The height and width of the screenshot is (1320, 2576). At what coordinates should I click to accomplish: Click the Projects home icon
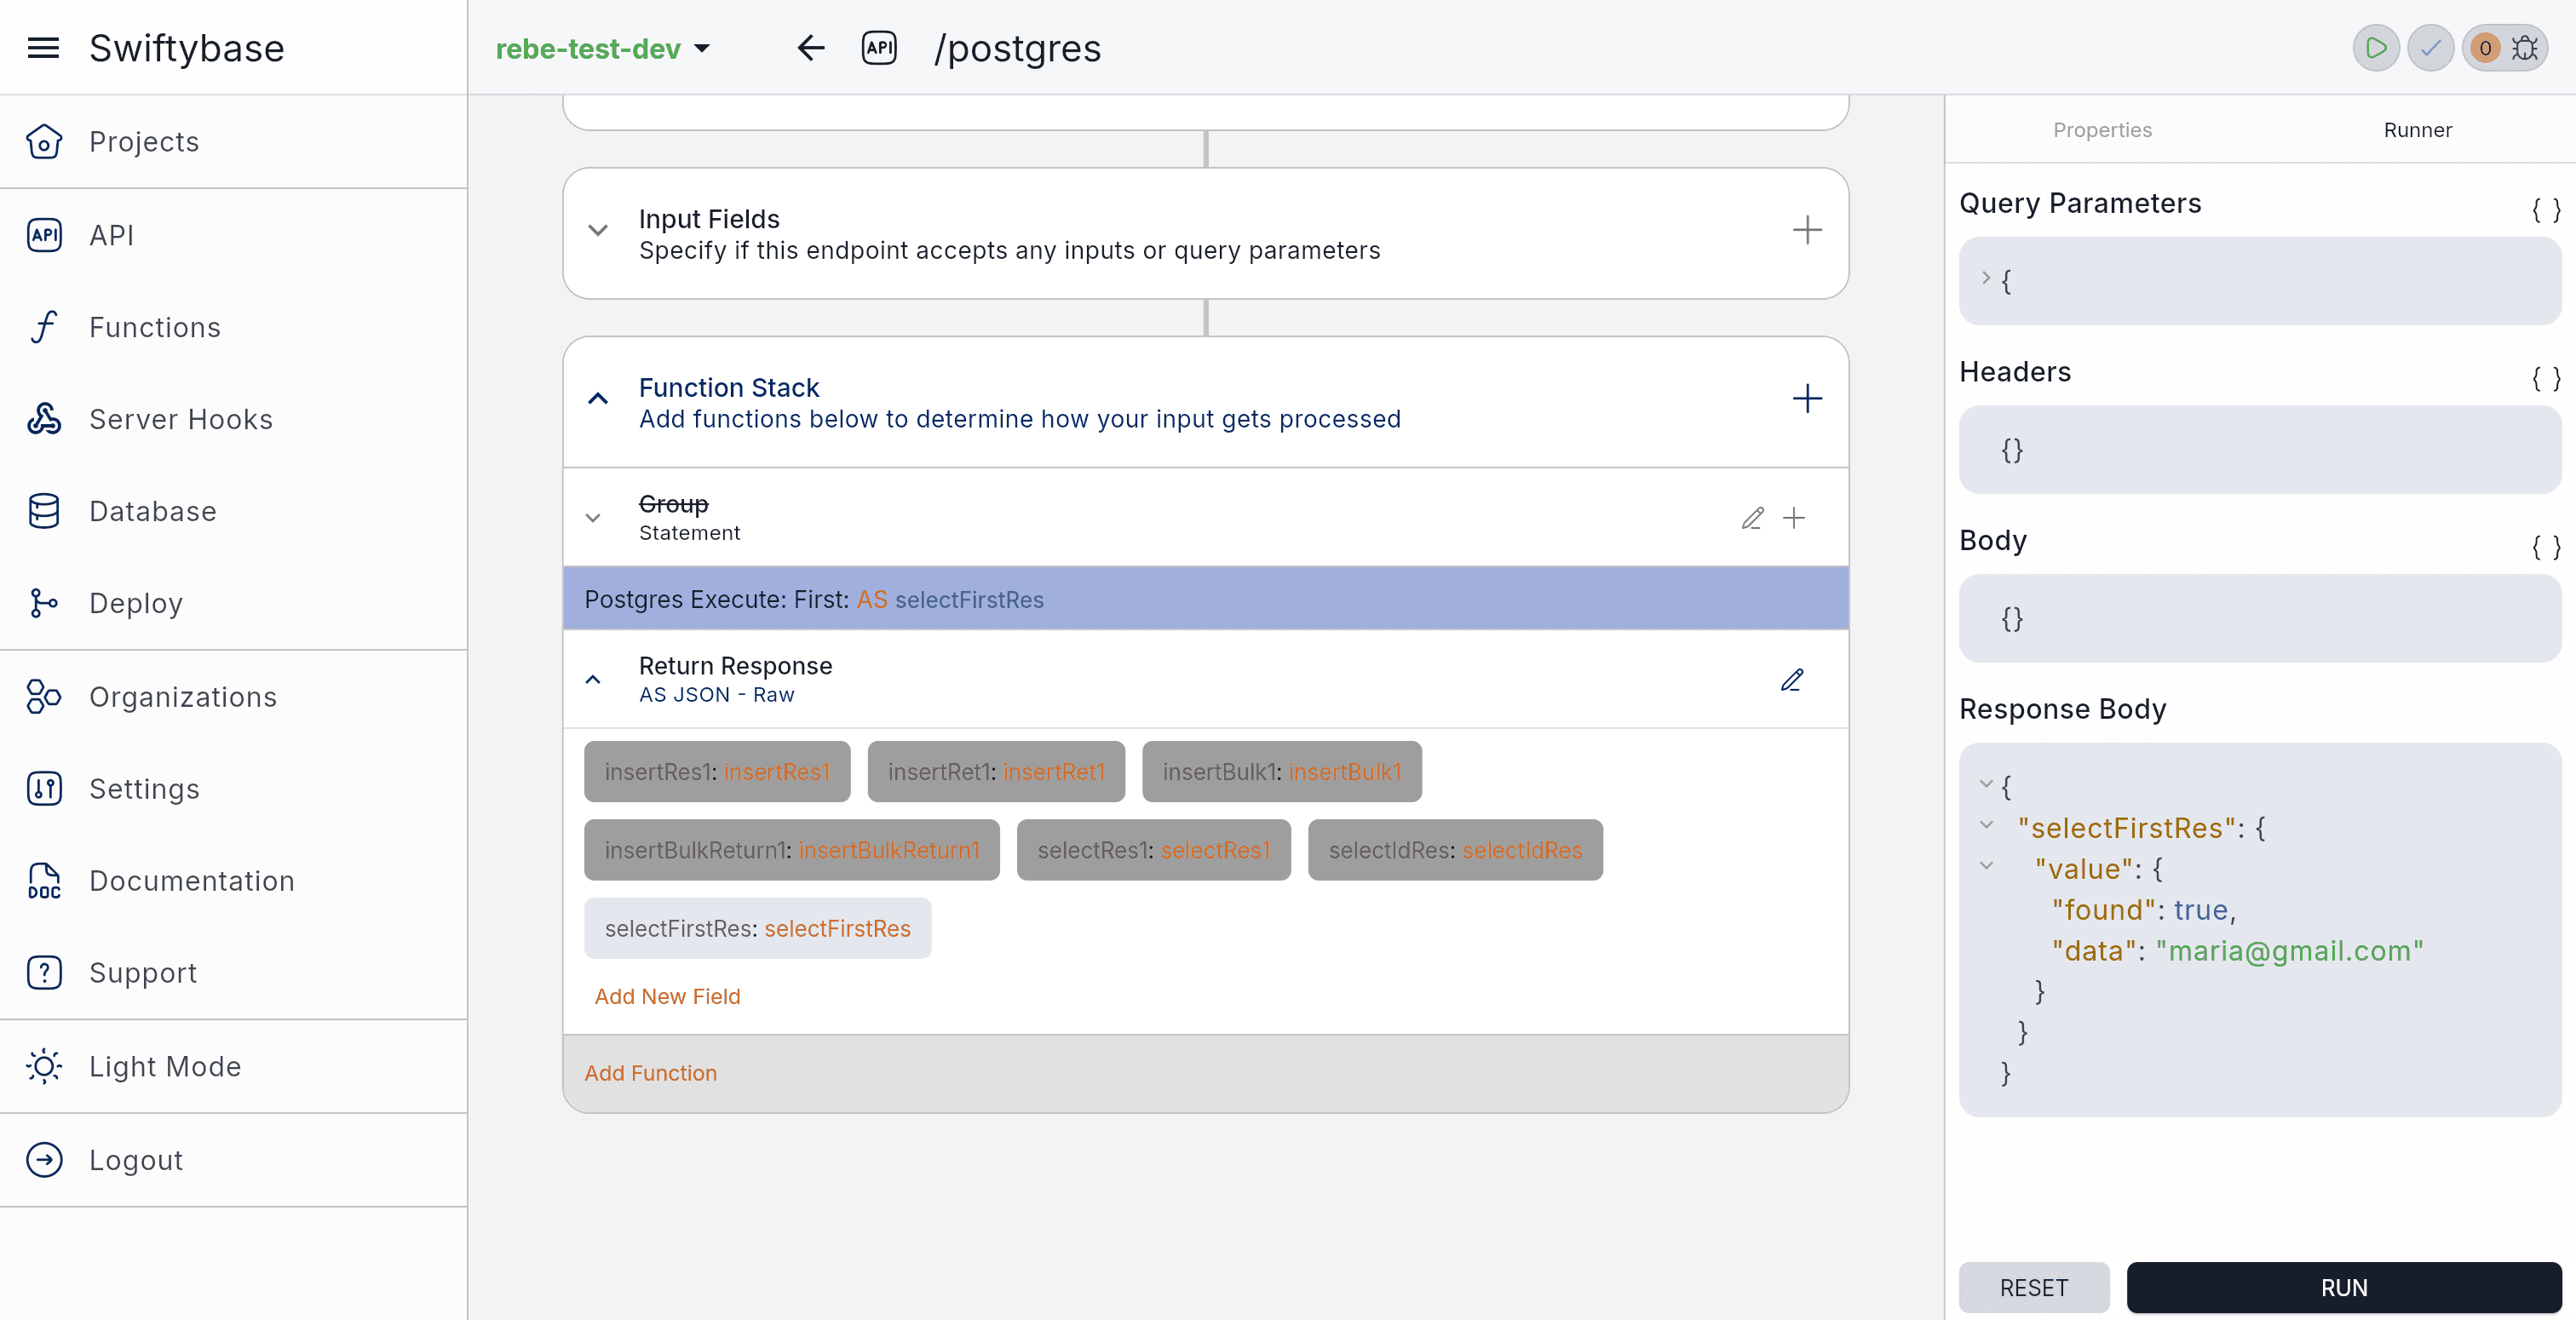click(44, 142)
